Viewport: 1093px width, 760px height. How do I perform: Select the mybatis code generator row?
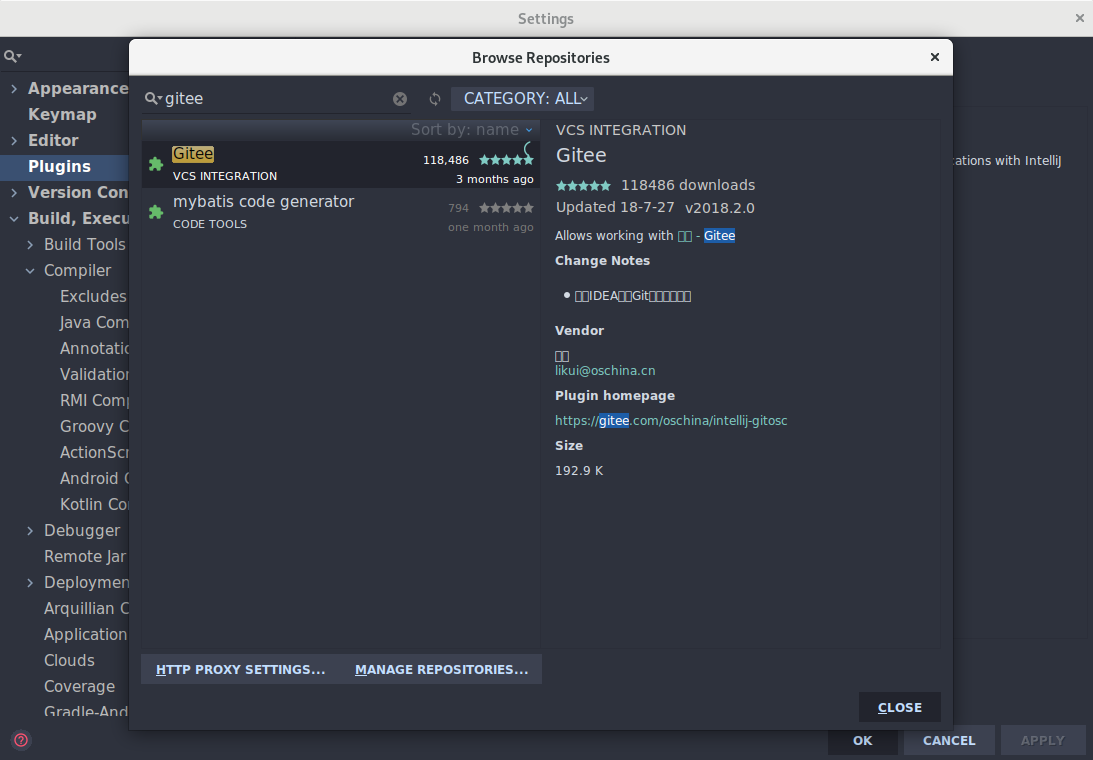(x=341, y=212)
